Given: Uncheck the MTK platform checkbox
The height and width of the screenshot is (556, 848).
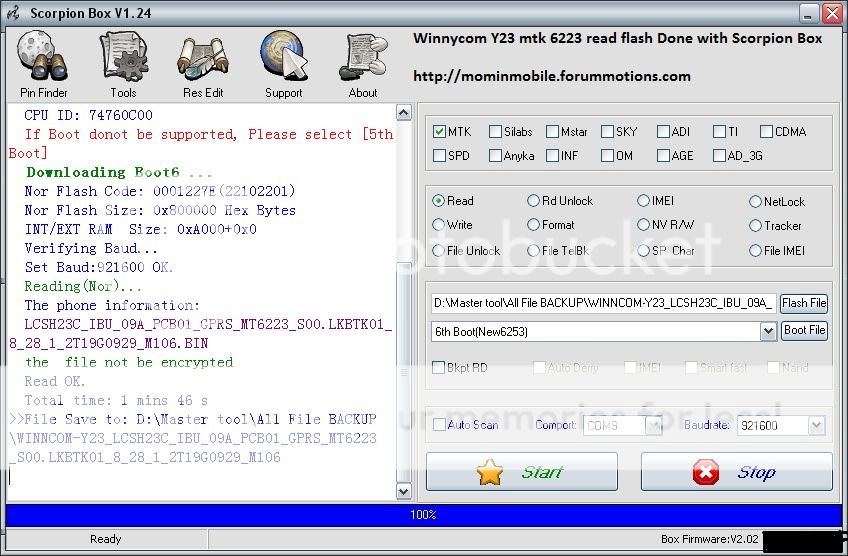Looking at the screenshot, I should click(x=439, y=131).
